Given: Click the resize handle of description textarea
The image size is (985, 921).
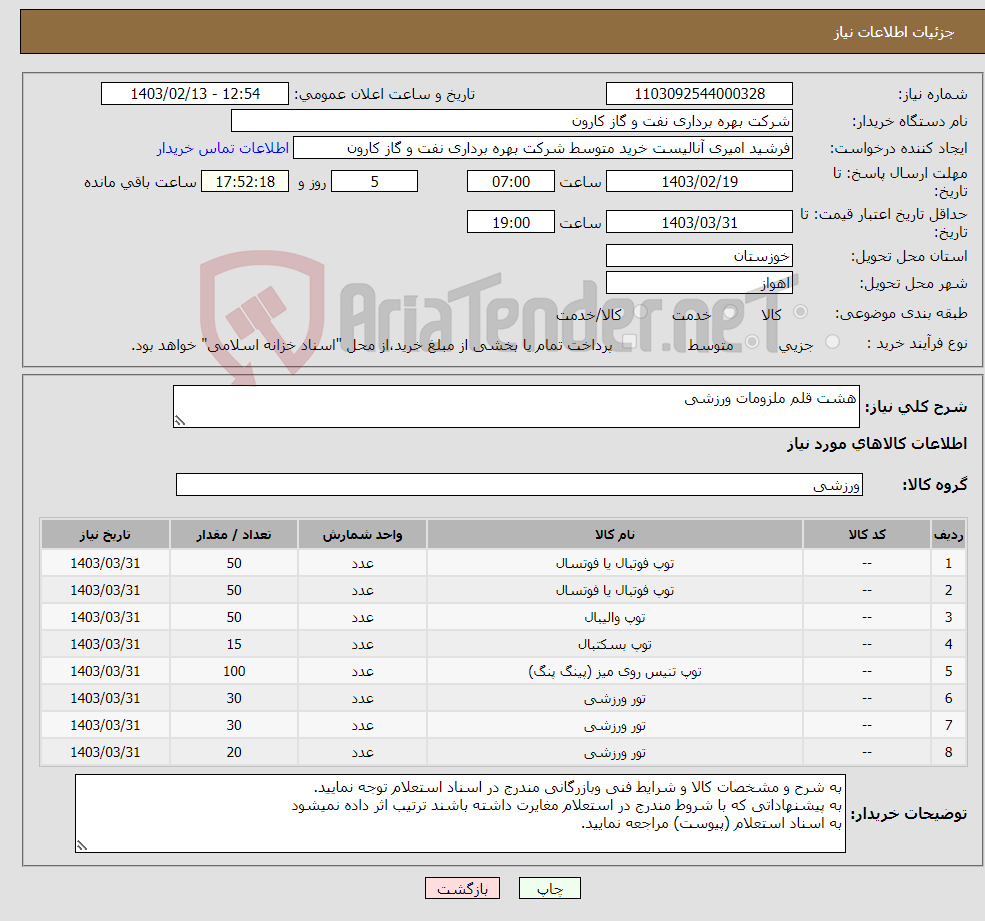Looking at the screenshot, I should tap(180, 421).
